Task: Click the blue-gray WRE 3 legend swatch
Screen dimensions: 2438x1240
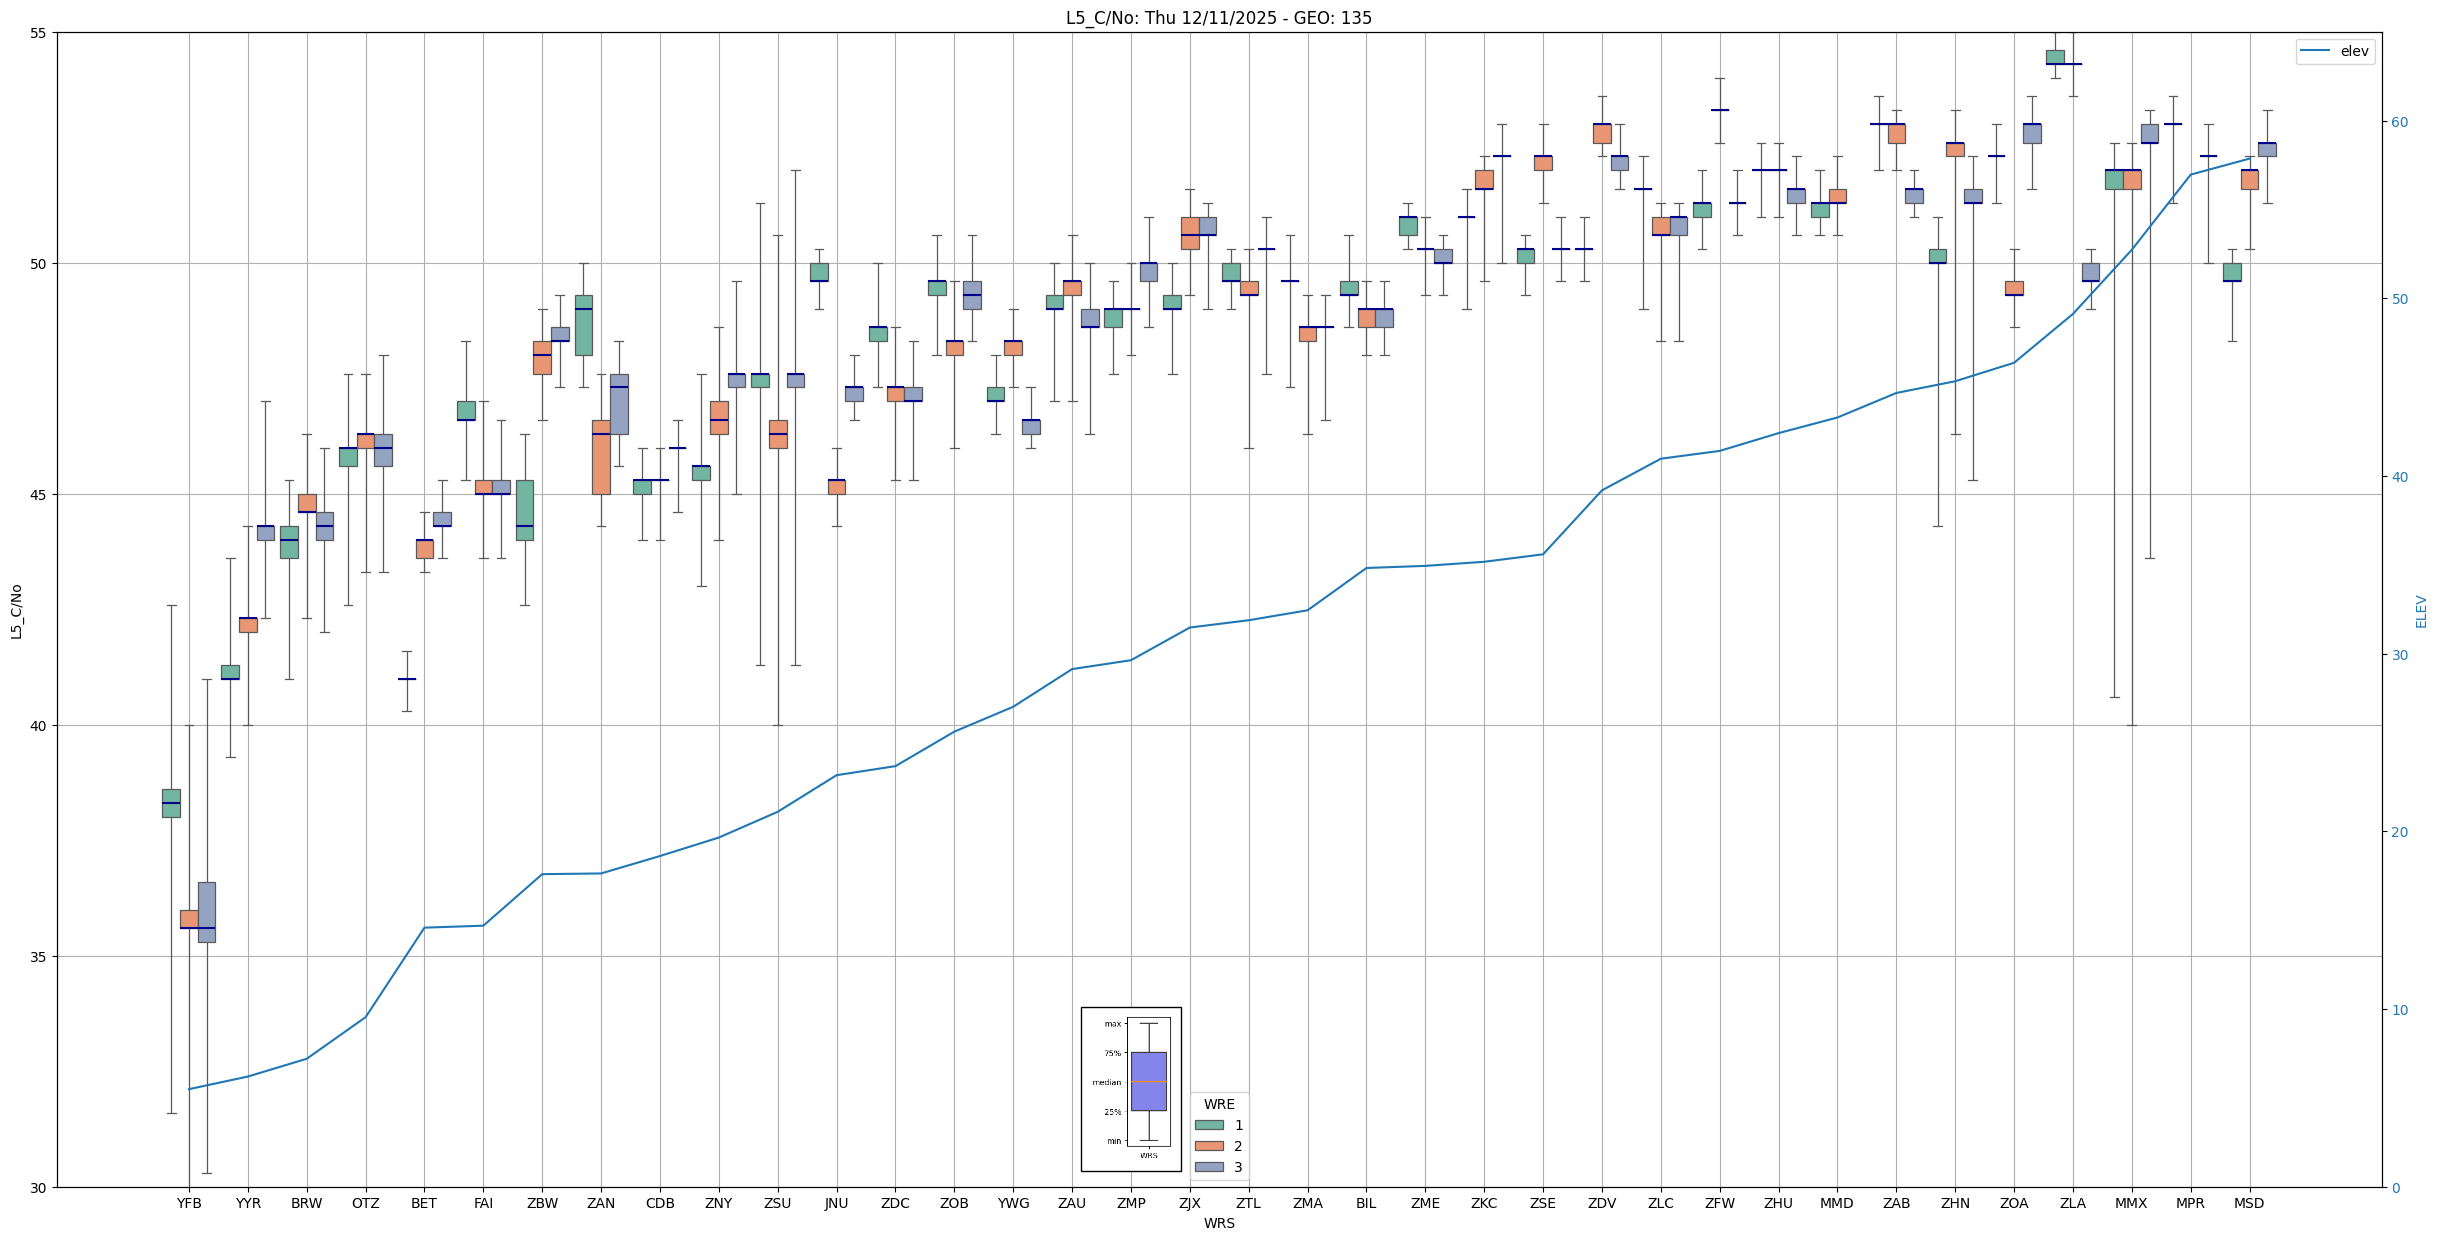Action: point(1209,1167)
